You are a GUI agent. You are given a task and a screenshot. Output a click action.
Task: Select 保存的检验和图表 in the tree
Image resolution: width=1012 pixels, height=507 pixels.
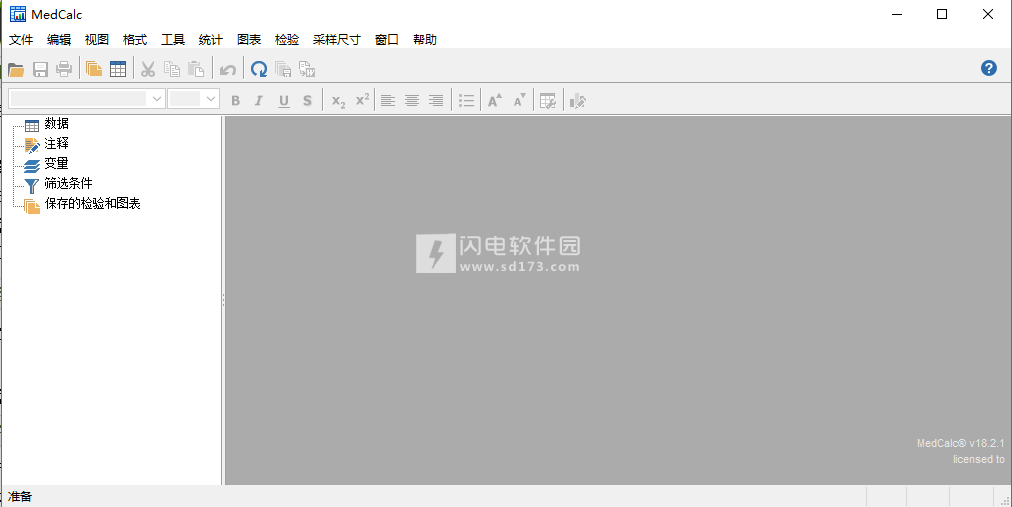(x=92, y=203)
